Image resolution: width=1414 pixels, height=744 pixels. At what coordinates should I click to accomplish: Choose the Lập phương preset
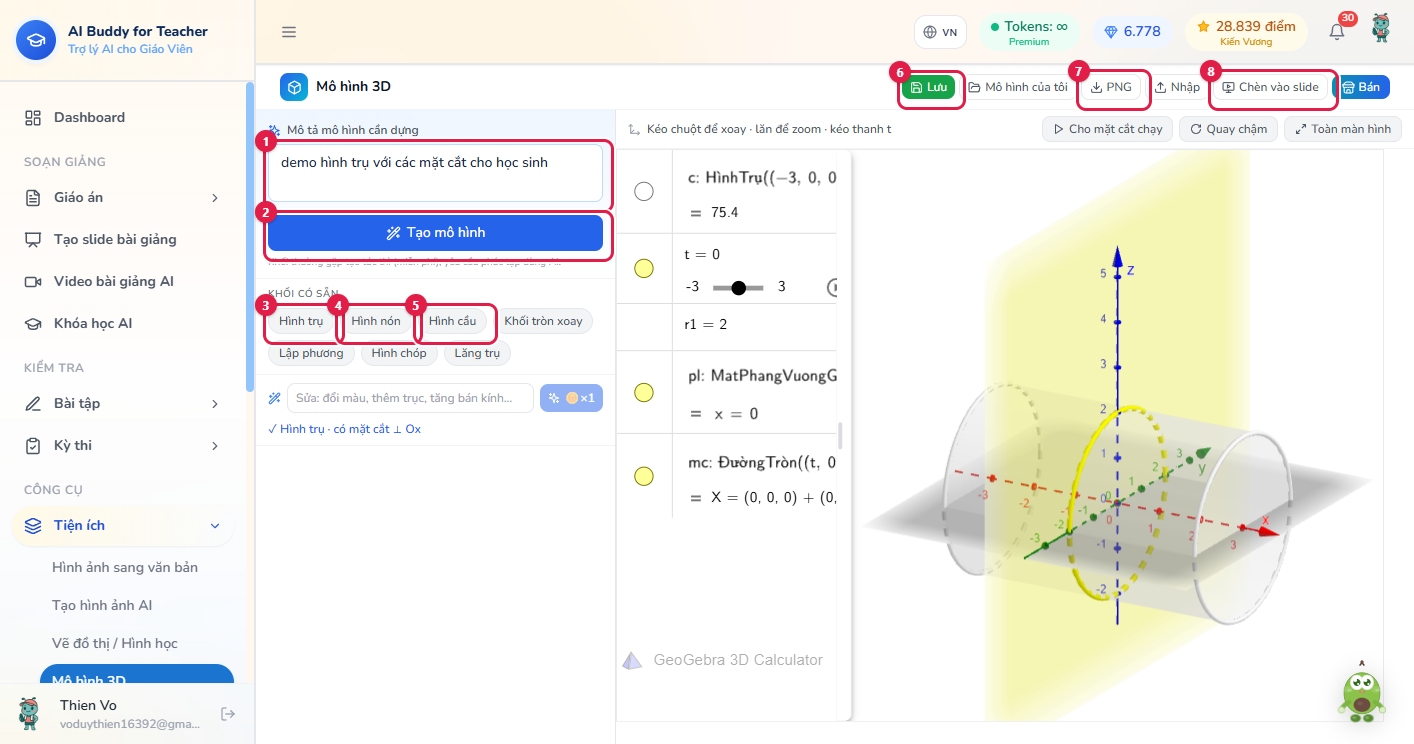[x=312, y=353]
